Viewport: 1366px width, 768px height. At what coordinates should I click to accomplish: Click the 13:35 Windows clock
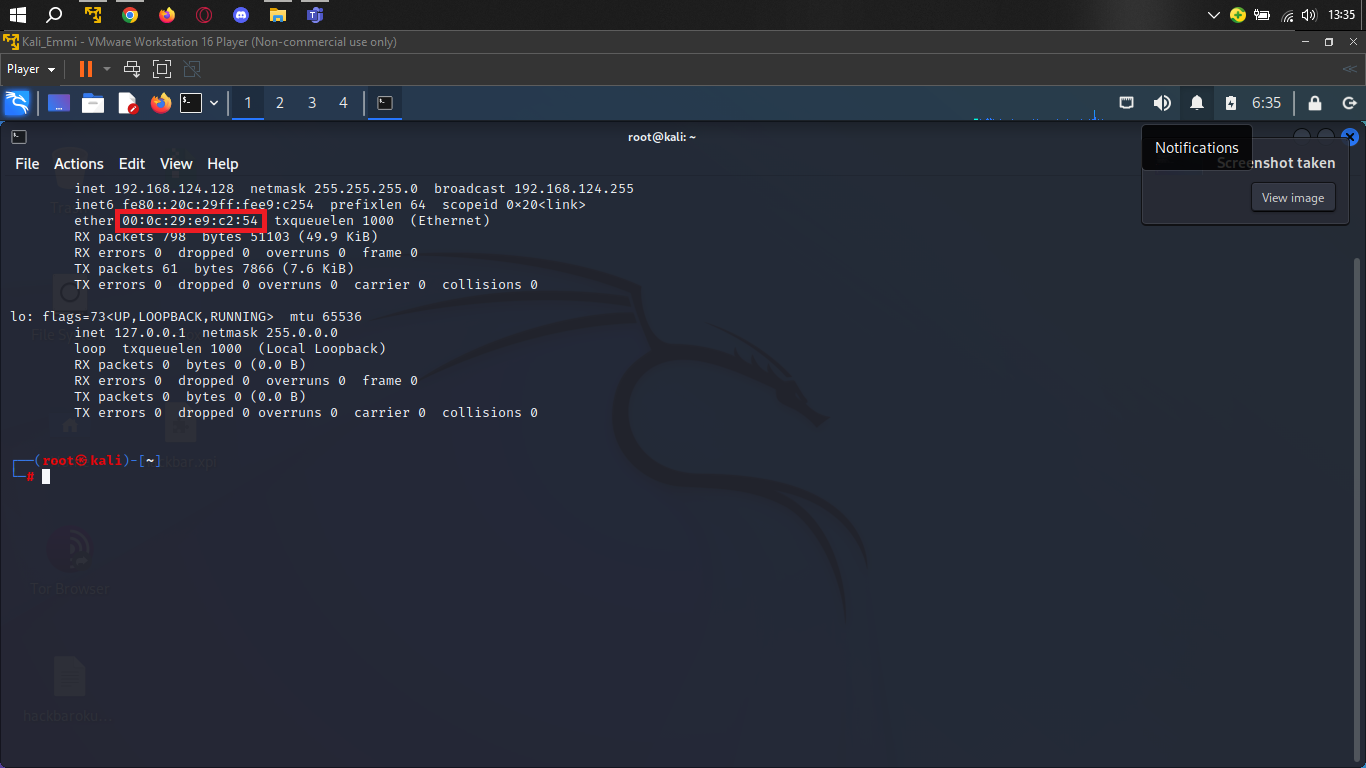[1342, 15]
